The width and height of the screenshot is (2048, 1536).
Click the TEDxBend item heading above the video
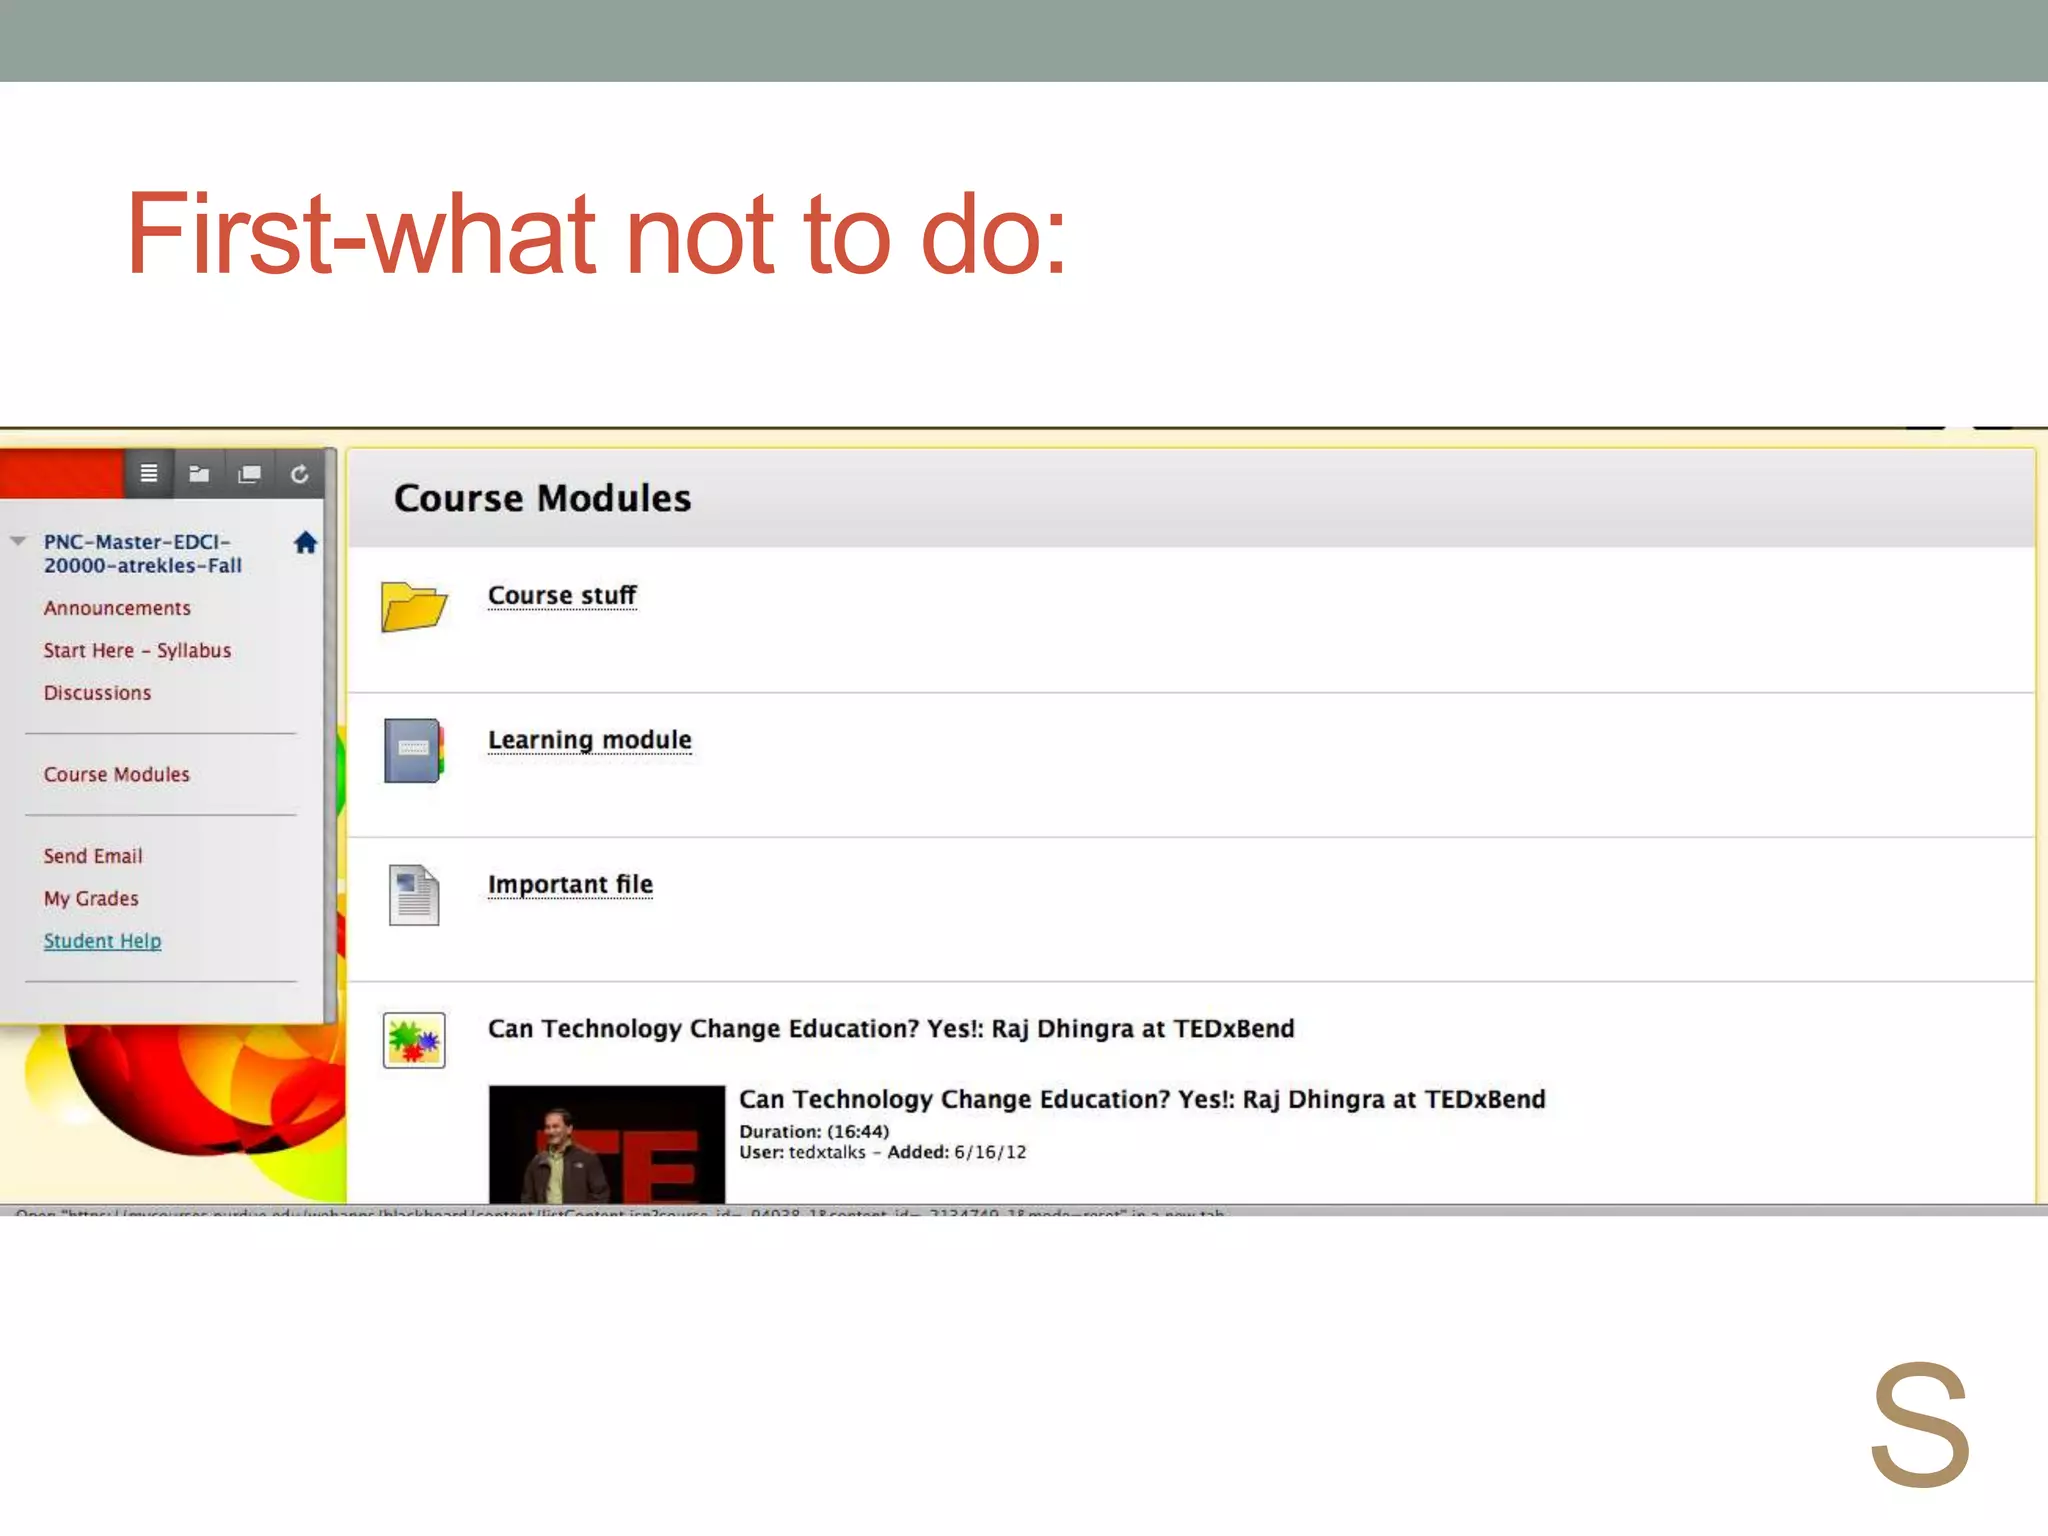click(891, 1029)
